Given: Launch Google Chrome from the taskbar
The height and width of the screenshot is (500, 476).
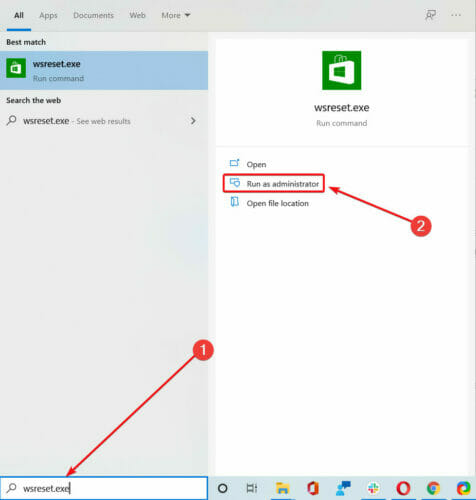Looking at the screenshot, I should (433, 488).
